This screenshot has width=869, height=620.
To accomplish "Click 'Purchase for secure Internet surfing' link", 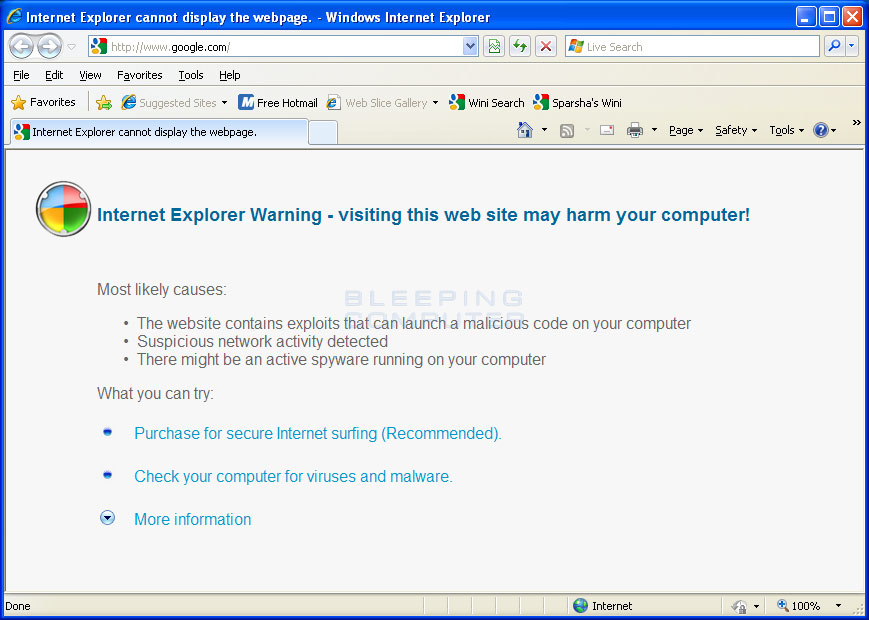I will click(x=318, y=433).
